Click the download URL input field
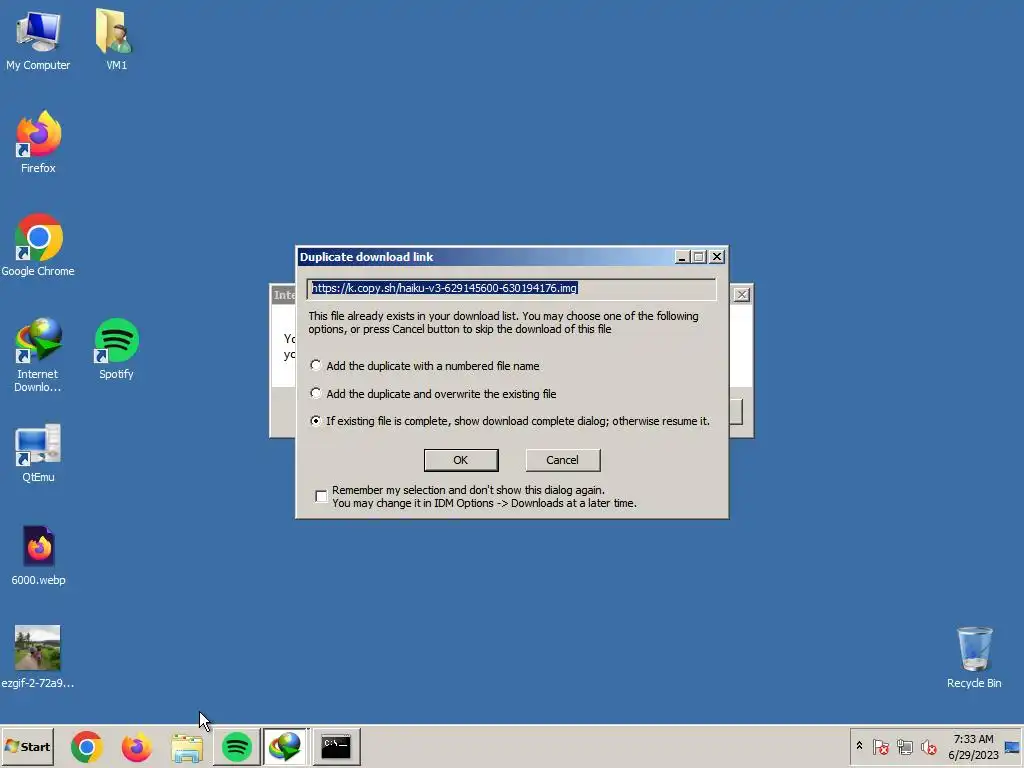 click(511, 289)
